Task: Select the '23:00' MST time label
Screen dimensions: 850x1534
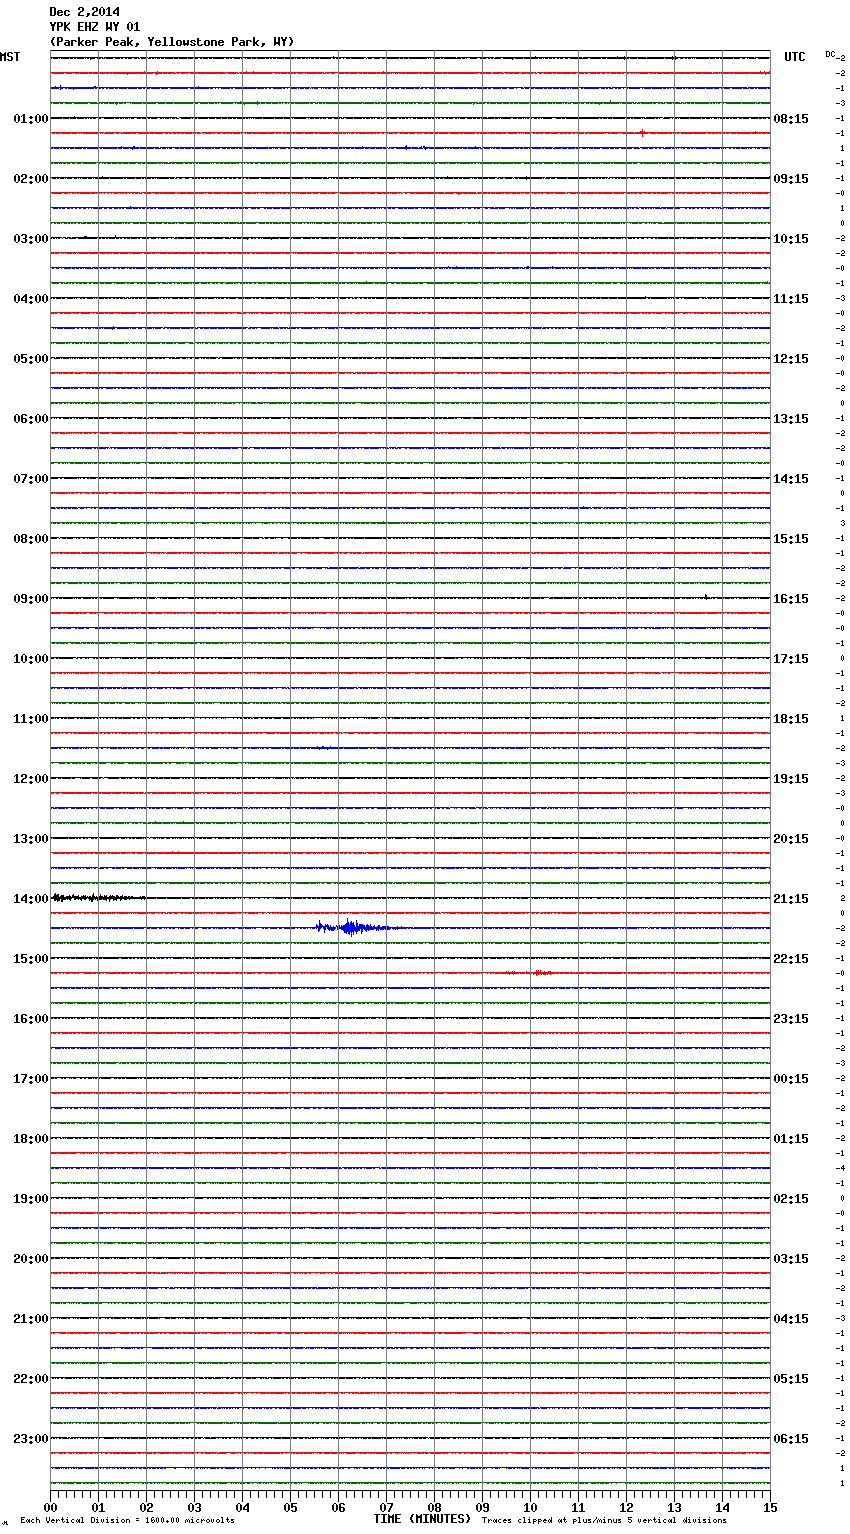Action: [x=31, y=1439]
